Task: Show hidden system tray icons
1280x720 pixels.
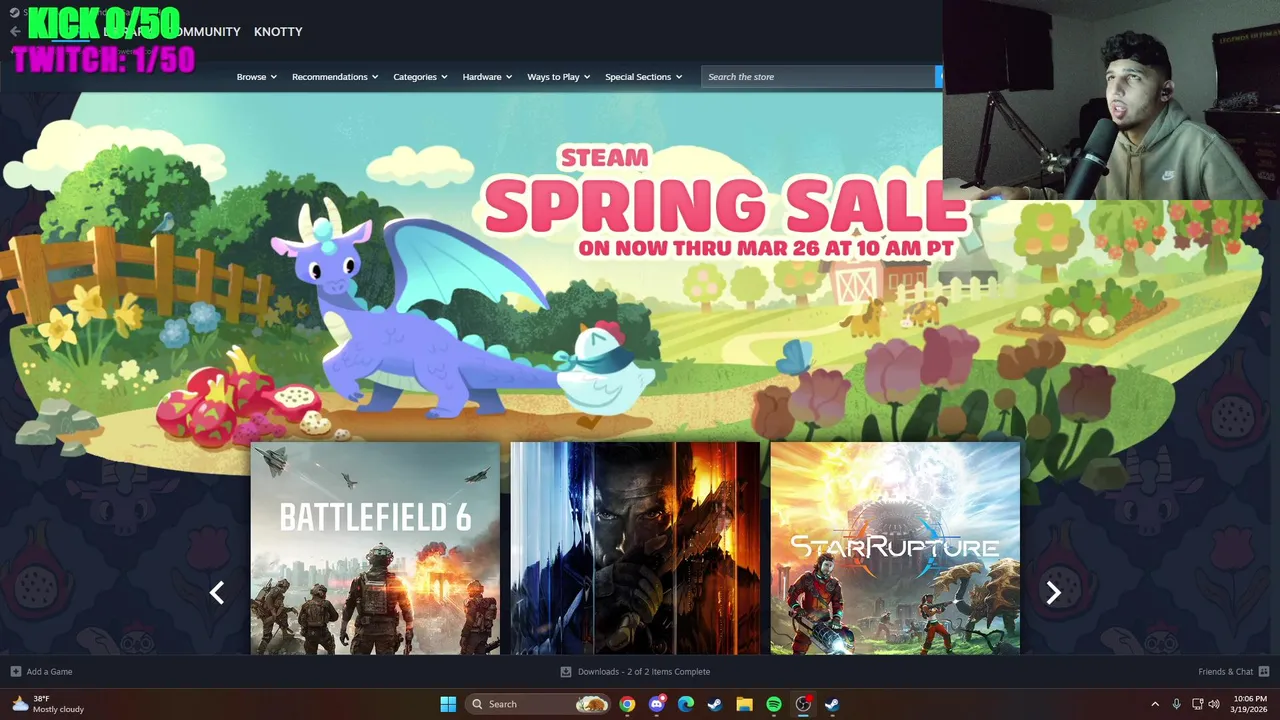Action: 1155,704
